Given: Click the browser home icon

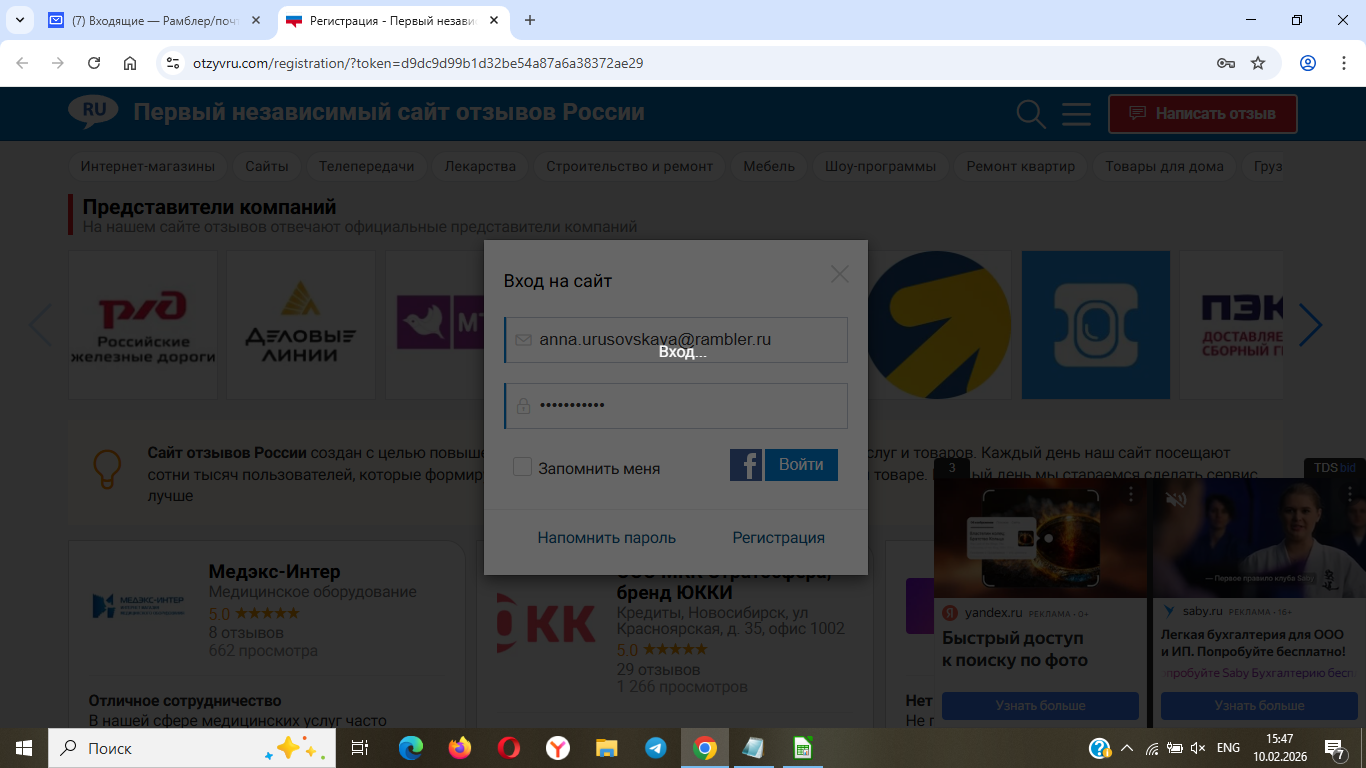Looking at the screenshot, I should 130,63.
